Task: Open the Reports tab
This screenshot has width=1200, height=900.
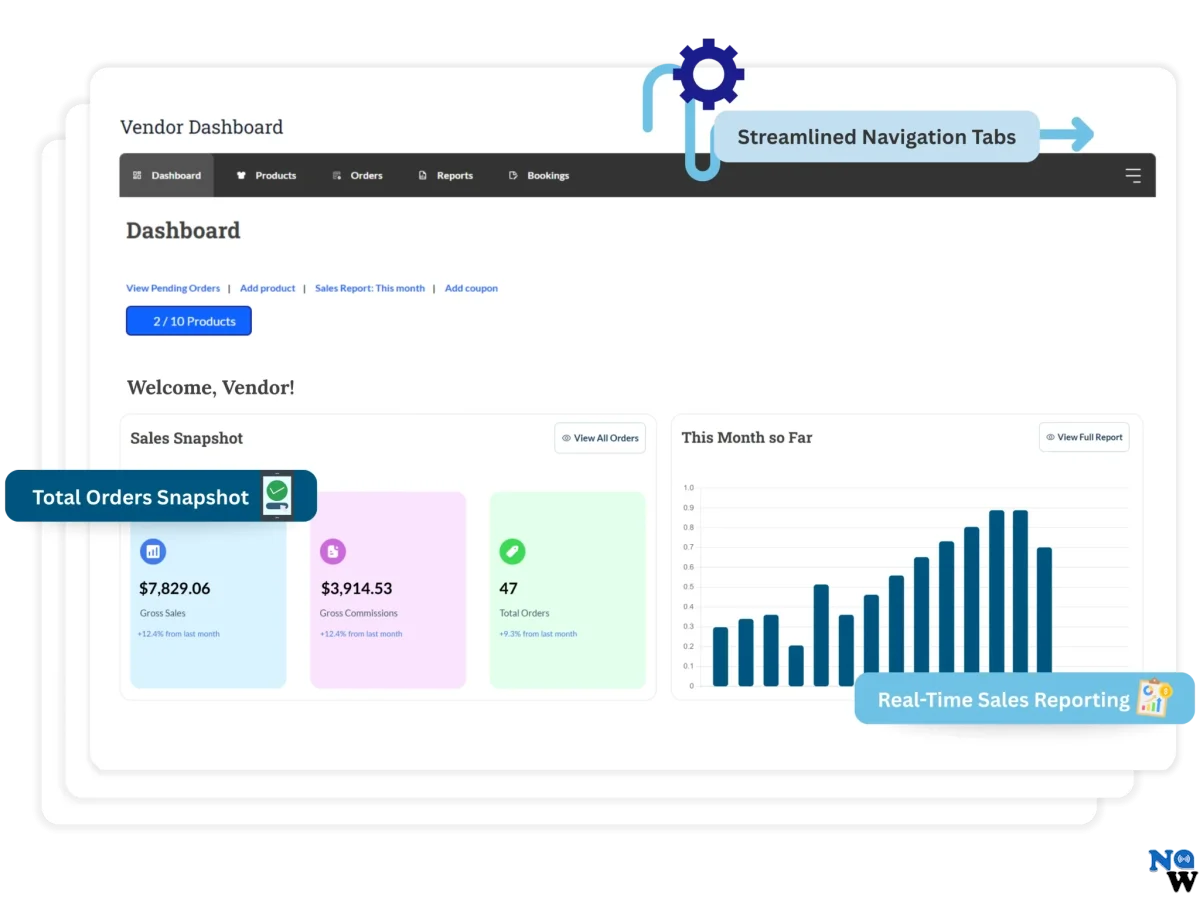Action: click(445, 176)
